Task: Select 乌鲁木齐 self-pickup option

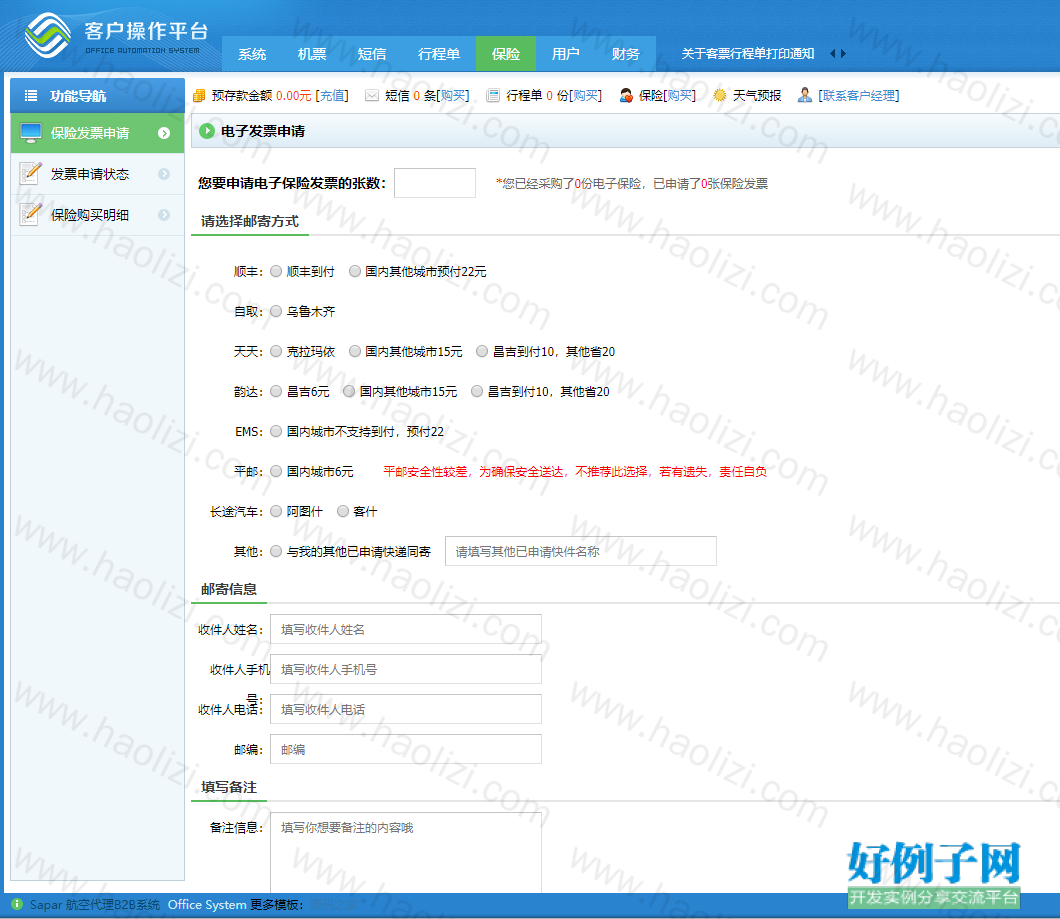Action: pyautogui.click(x=276, y=311)
